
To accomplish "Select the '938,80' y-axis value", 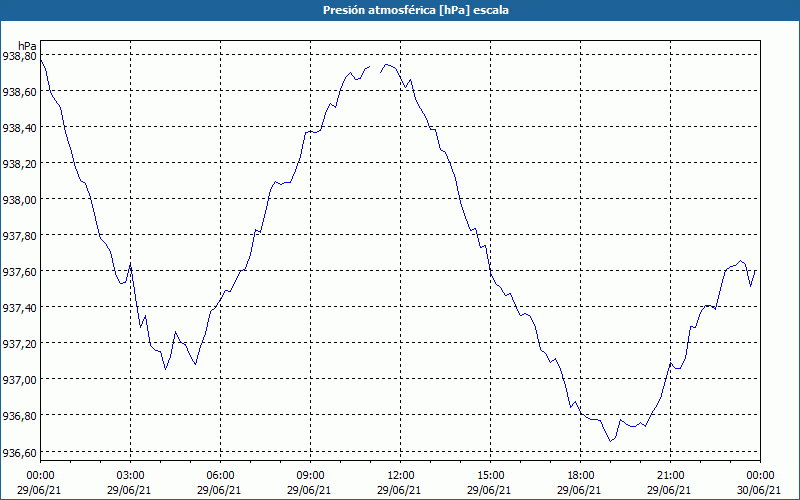I will 19,56.
